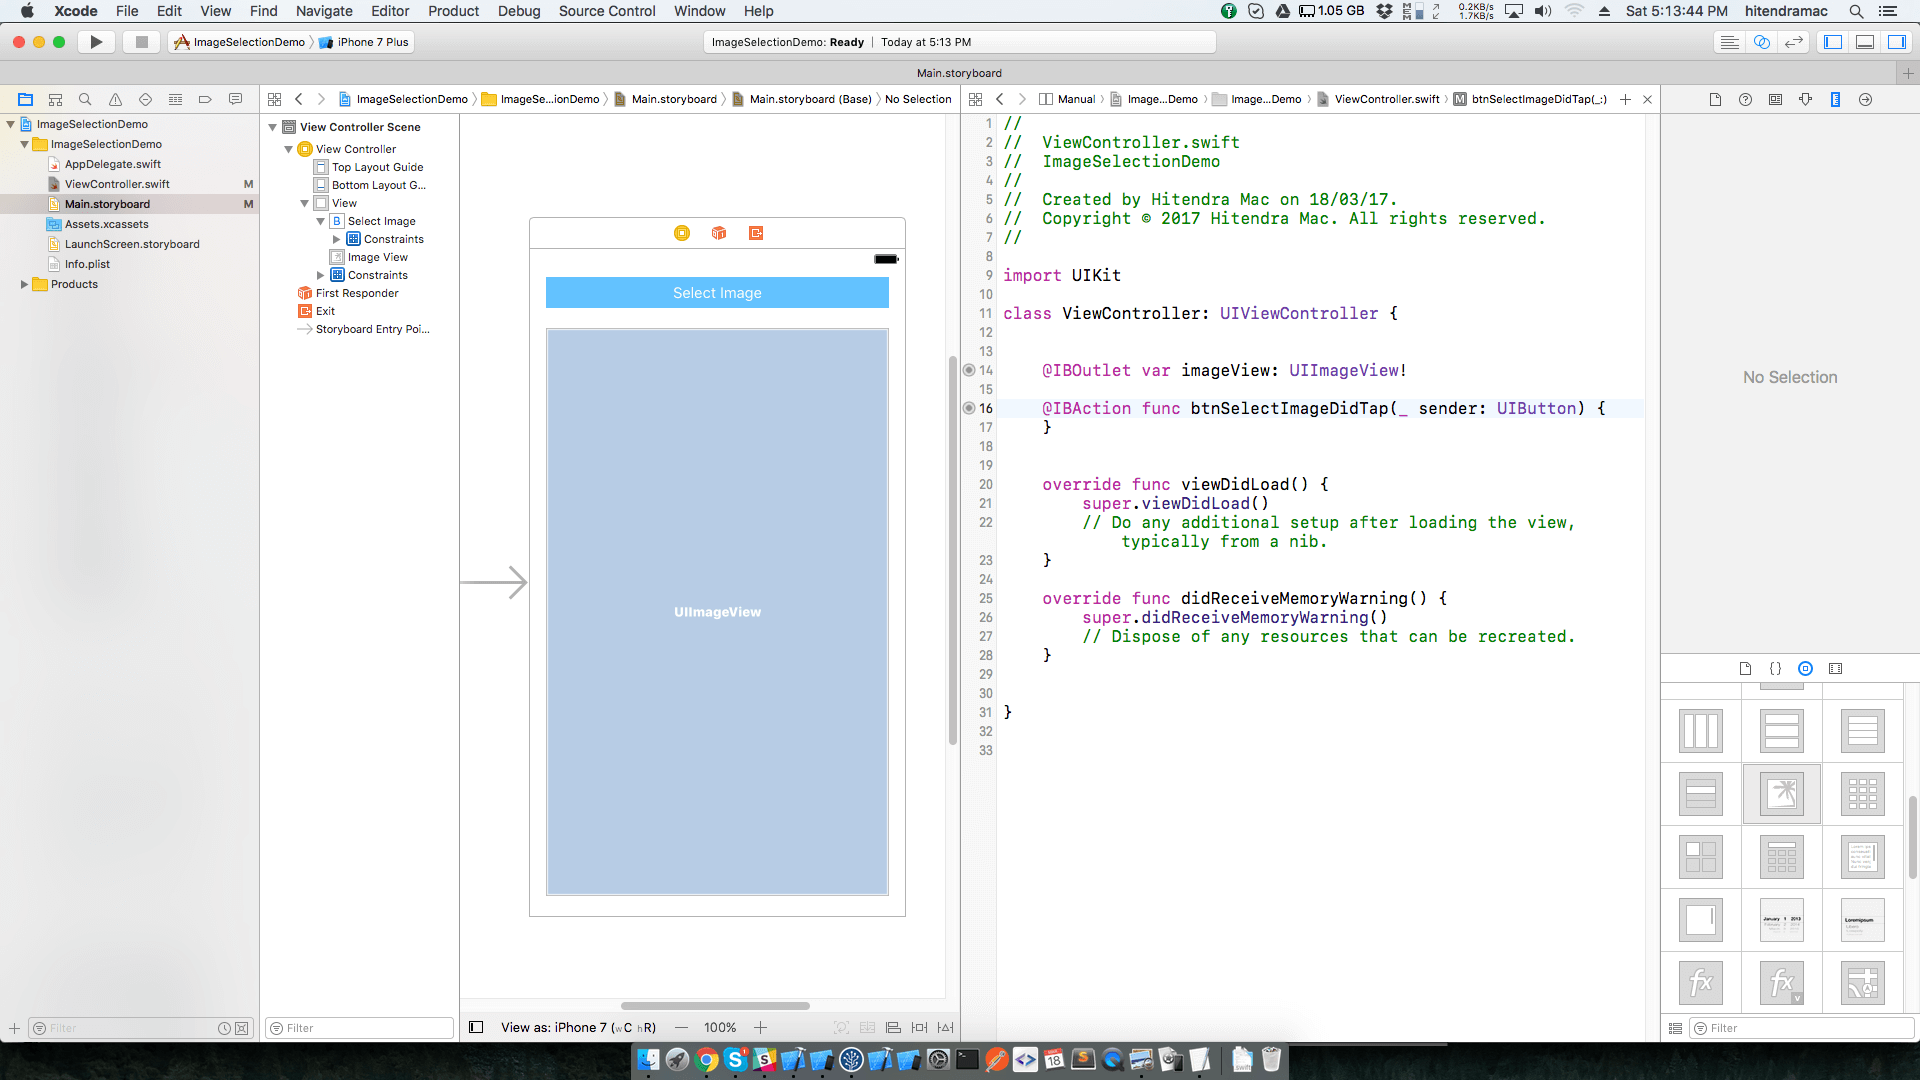The image size is (1920, 1080).
Task: Click the Stop button in toolbar
Action: click(141, 42)
